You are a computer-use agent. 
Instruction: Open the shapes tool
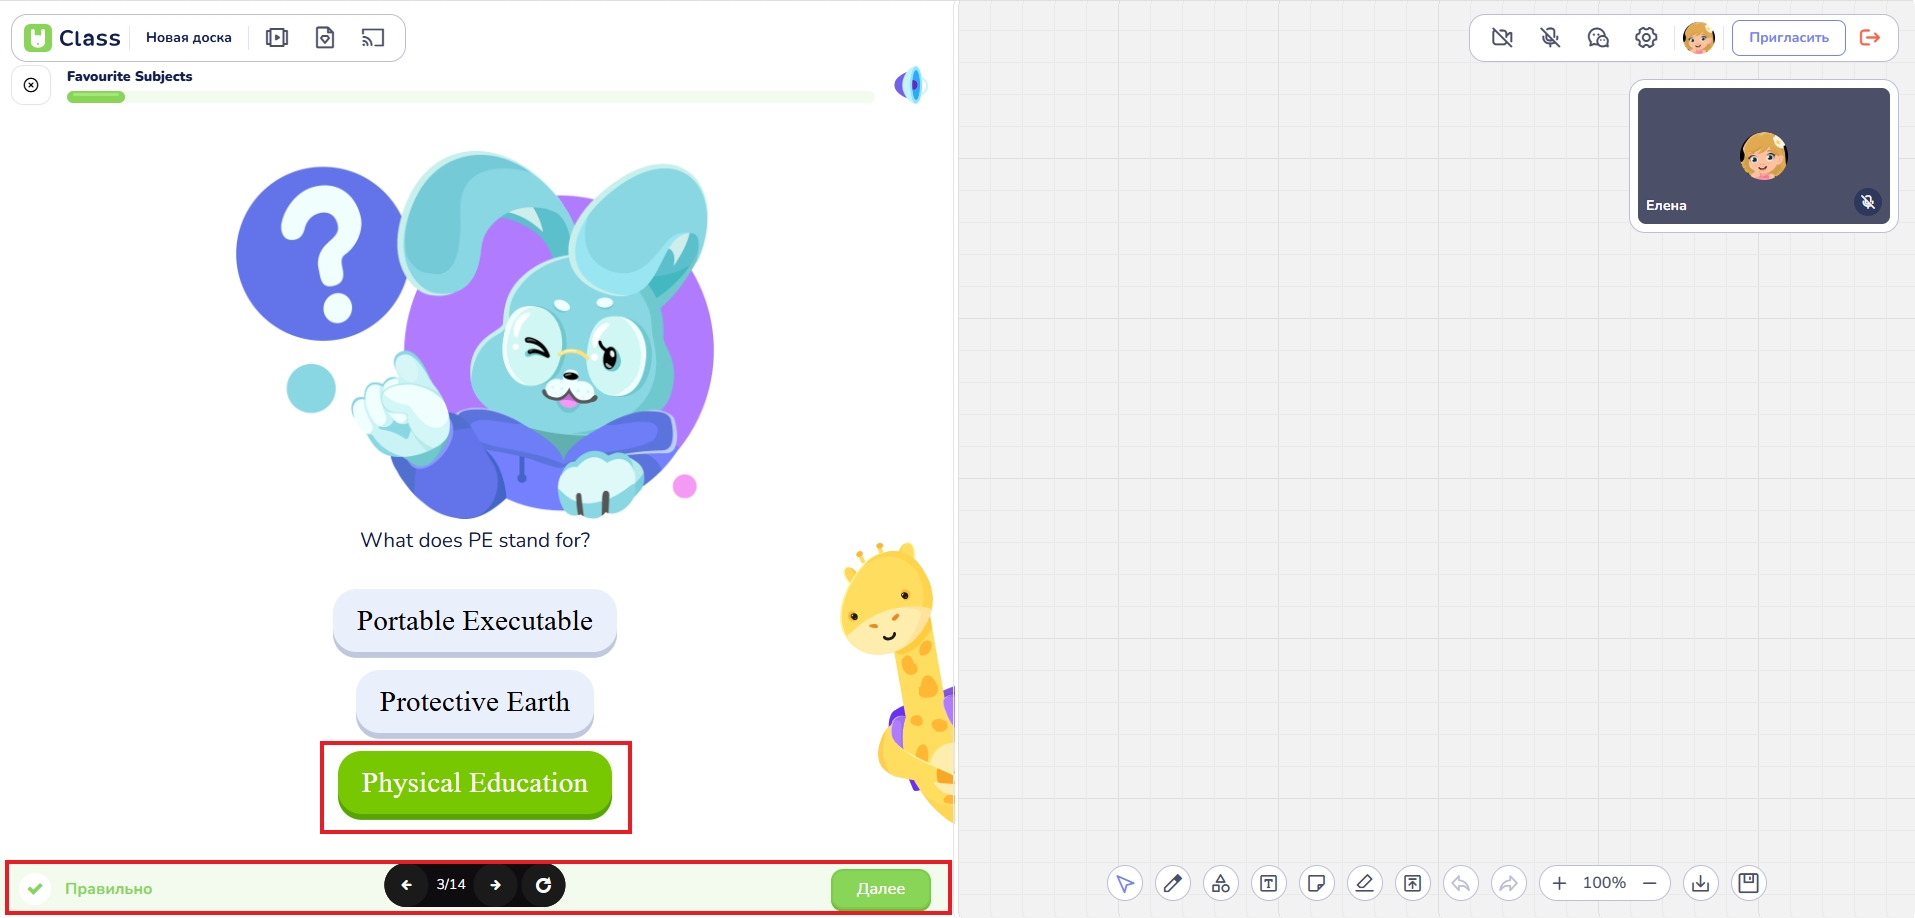coord(1220,883)
